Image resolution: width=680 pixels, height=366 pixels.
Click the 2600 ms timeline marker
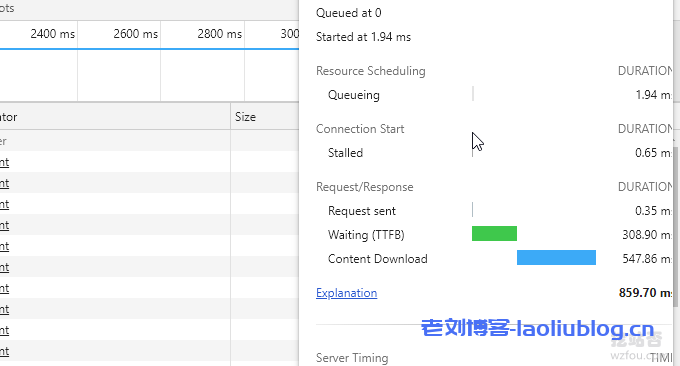(135, 34)
